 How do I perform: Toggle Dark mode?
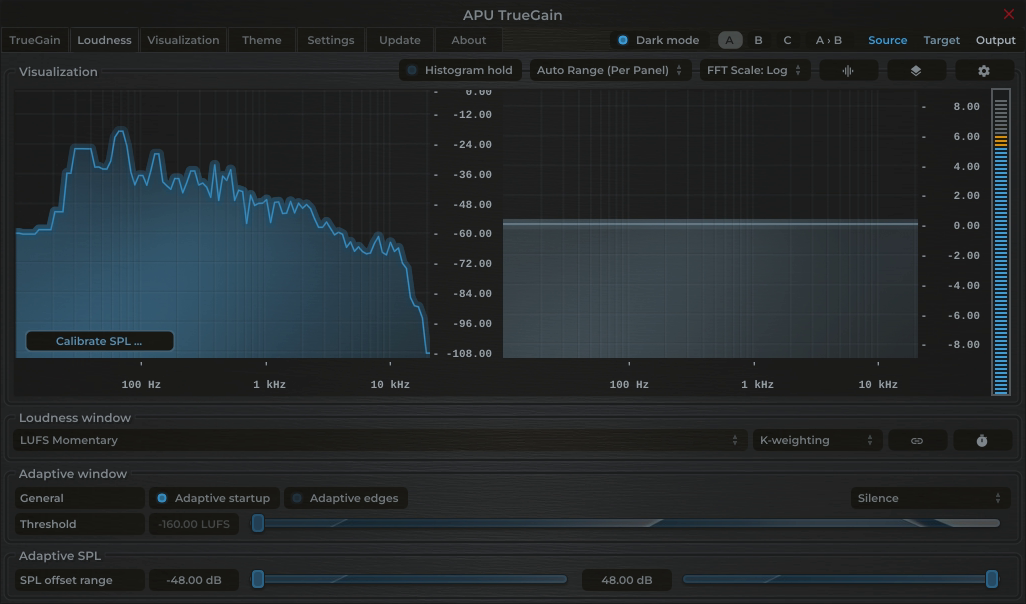(x=657, y=40)
